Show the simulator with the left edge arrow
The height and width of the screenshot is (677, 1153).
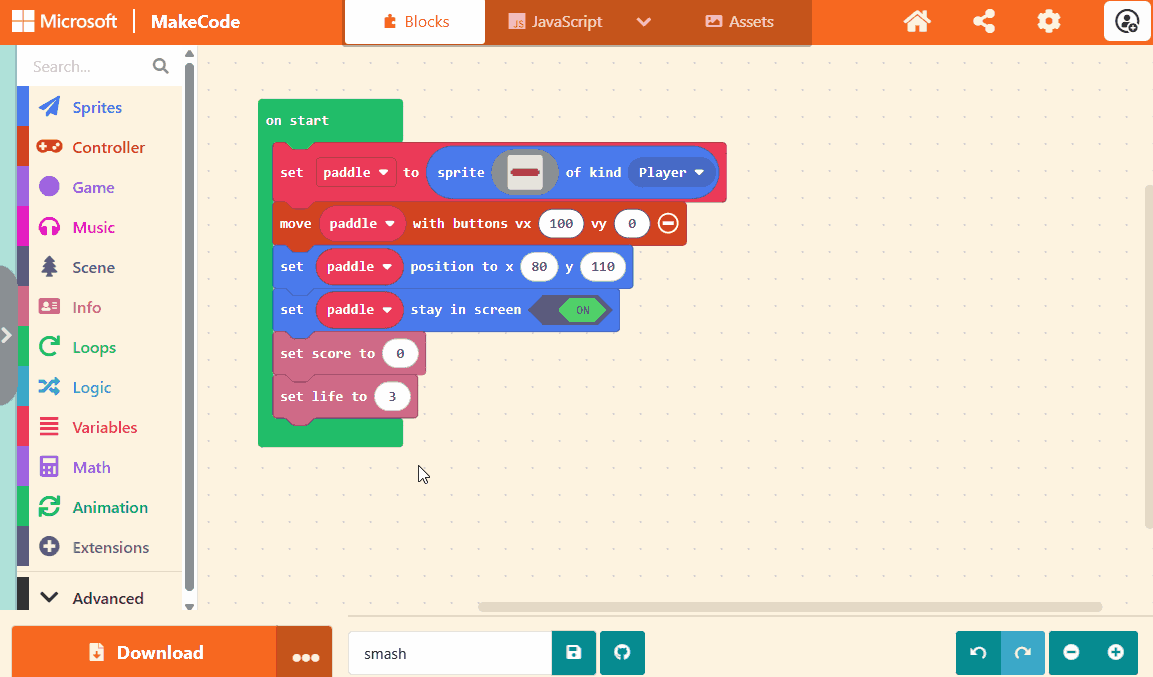(7, 335)
